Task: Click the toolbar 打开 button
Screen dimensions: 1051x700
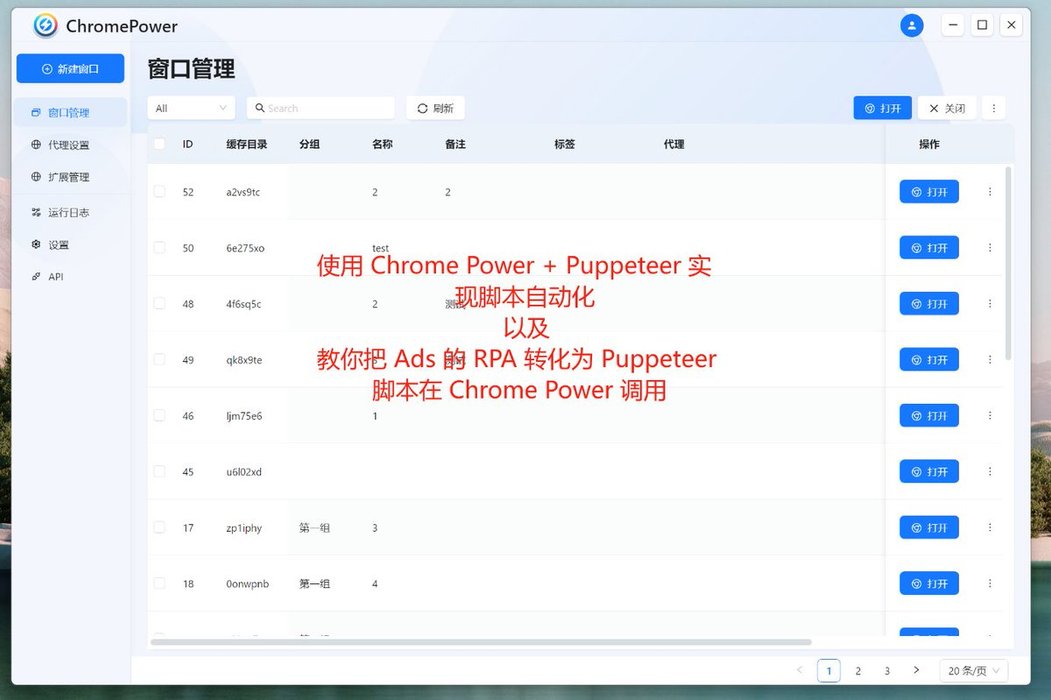Action: pos(882,108)
